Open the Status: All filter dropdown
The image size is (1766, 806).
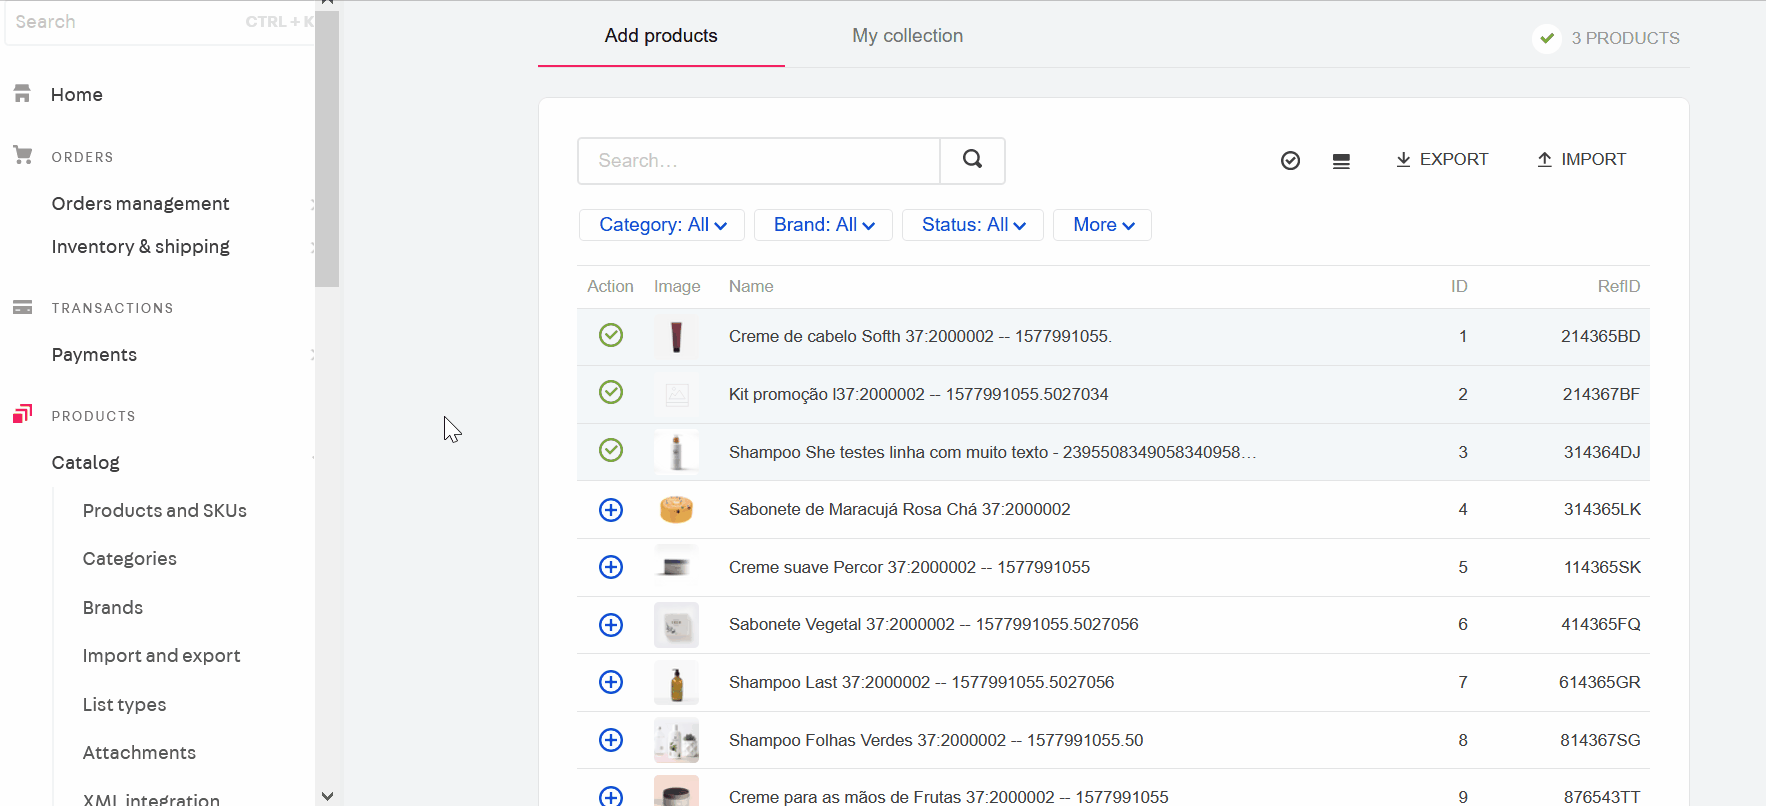[x=973, y=225]
